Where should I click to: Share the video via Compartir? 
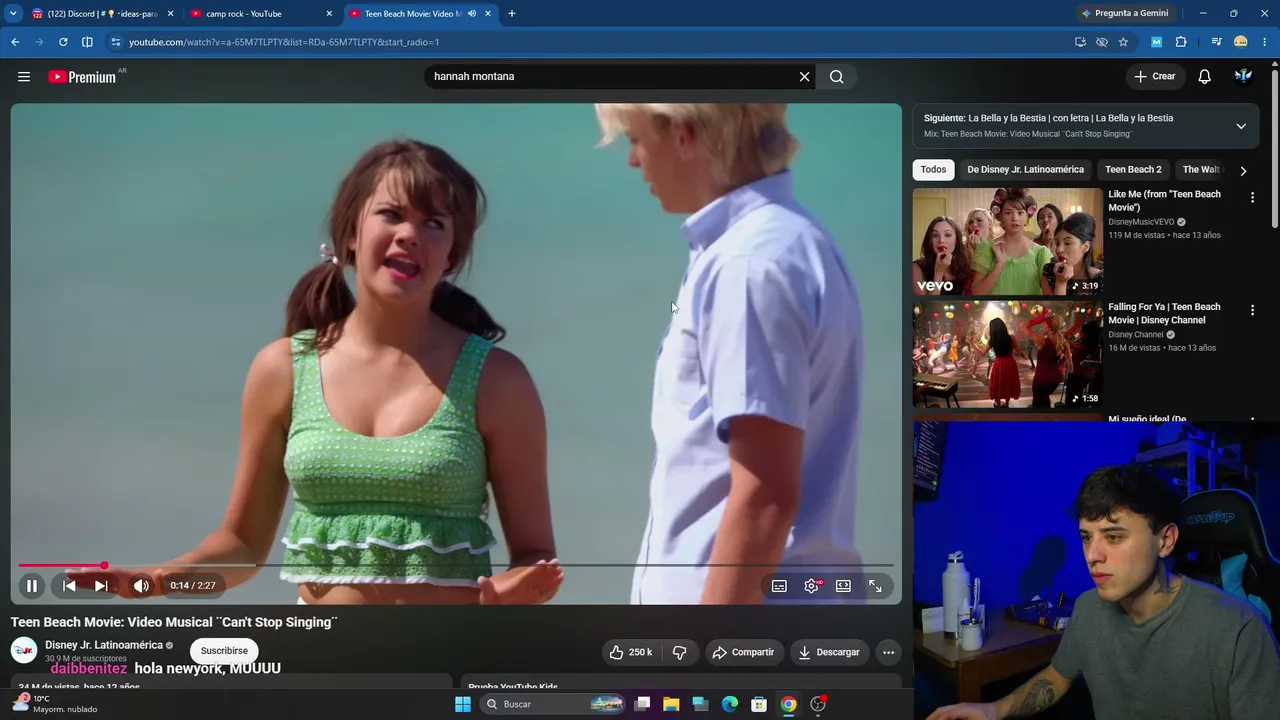pyautogui.click(x=744, y=653)
